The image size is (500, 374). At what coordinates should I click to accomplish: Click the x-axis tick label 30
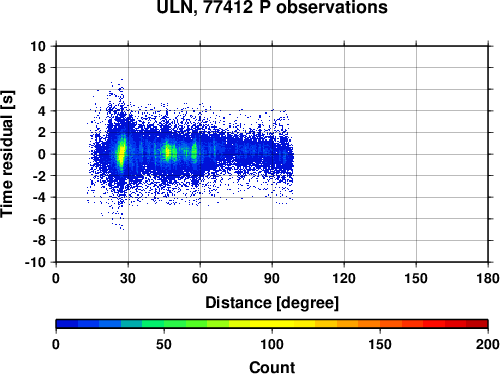tap(128, 278)
